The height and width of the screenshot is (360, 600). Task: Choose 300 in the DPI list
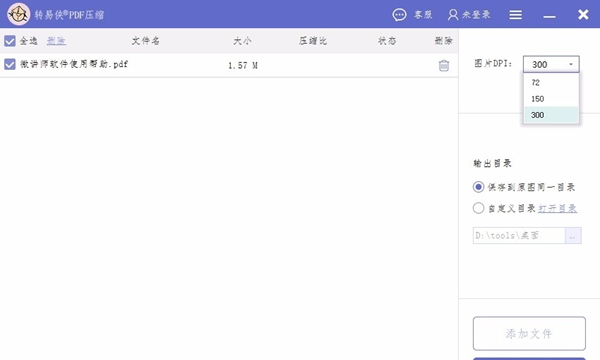tap(551, 115)
